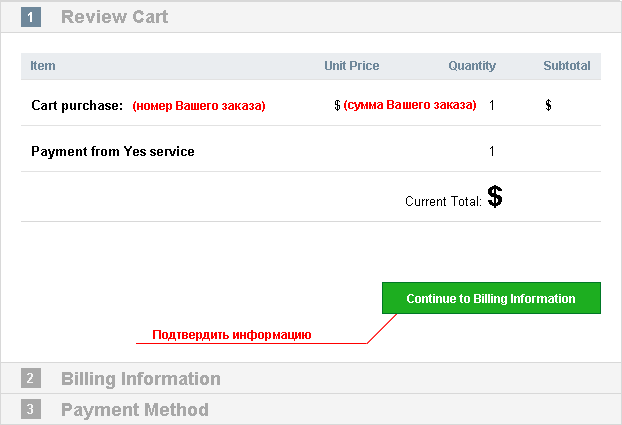Viewport: 622px width, 425px height.
Task: Click the red order number placeholder text
Action: click(199, 106)
